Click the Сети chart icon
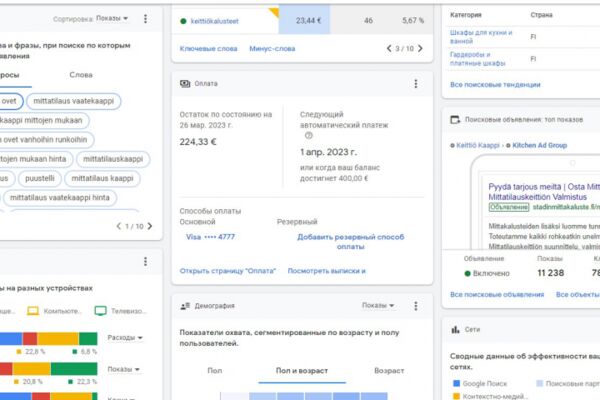Image resolution: width=600 pixels, height=400 pixels. pos(455,330)
